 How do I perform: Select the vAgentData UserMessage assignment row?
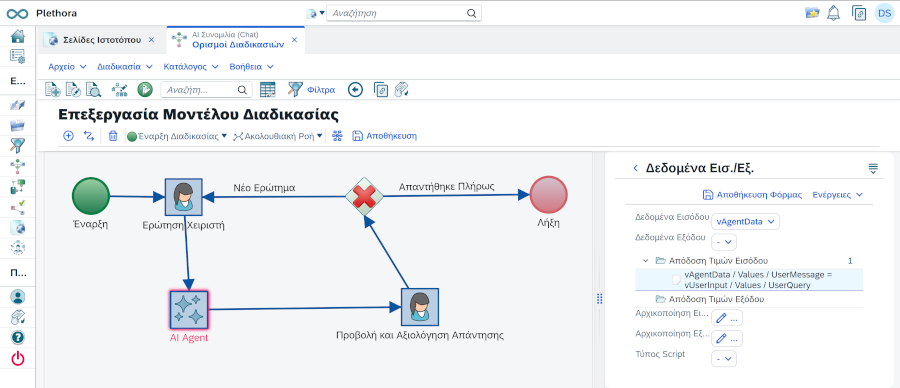click(749, 280)
